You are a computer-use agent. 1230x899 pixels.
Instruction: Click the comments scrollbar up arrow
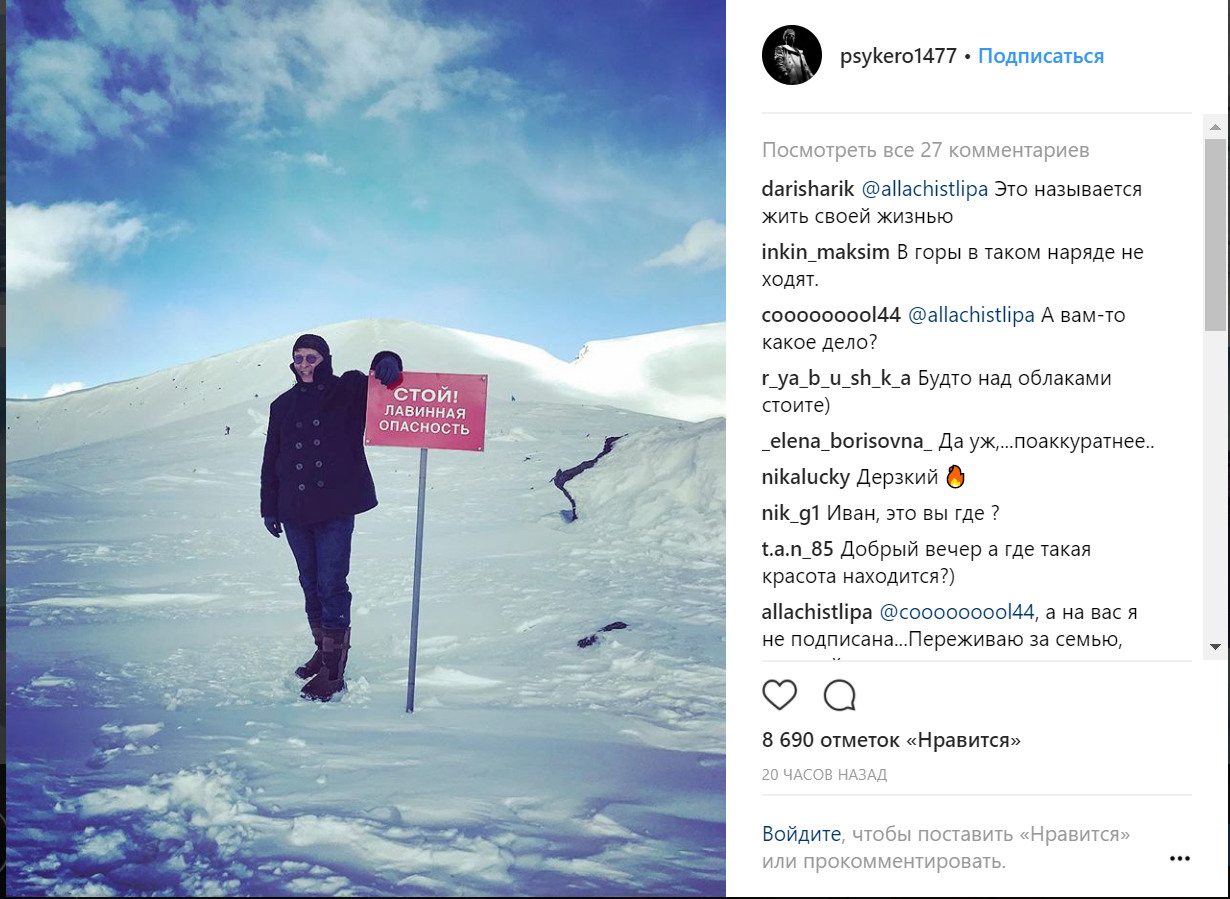pos(1215,127)
